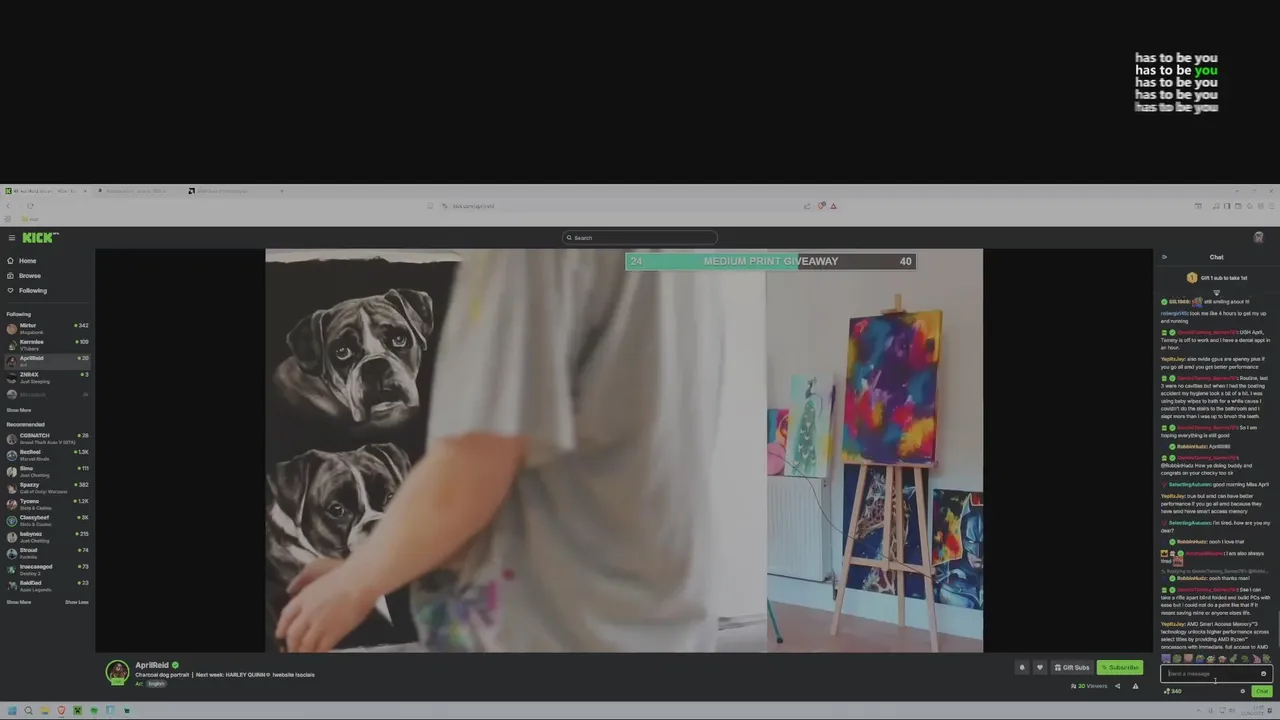The image size is (1280, 720).
Task: Expand Recommended list with Show More
Action: coord(19,602)
